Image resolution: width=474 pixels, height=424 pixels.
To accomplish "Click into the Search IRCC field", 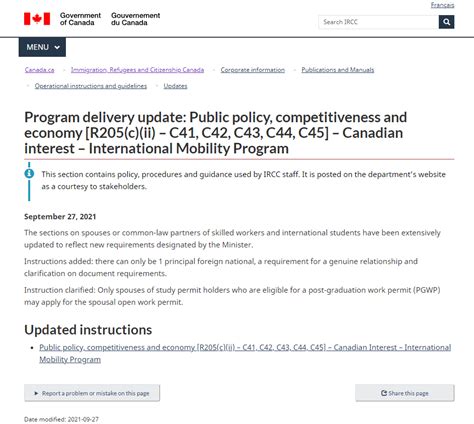I will click(x=378, y=22).
